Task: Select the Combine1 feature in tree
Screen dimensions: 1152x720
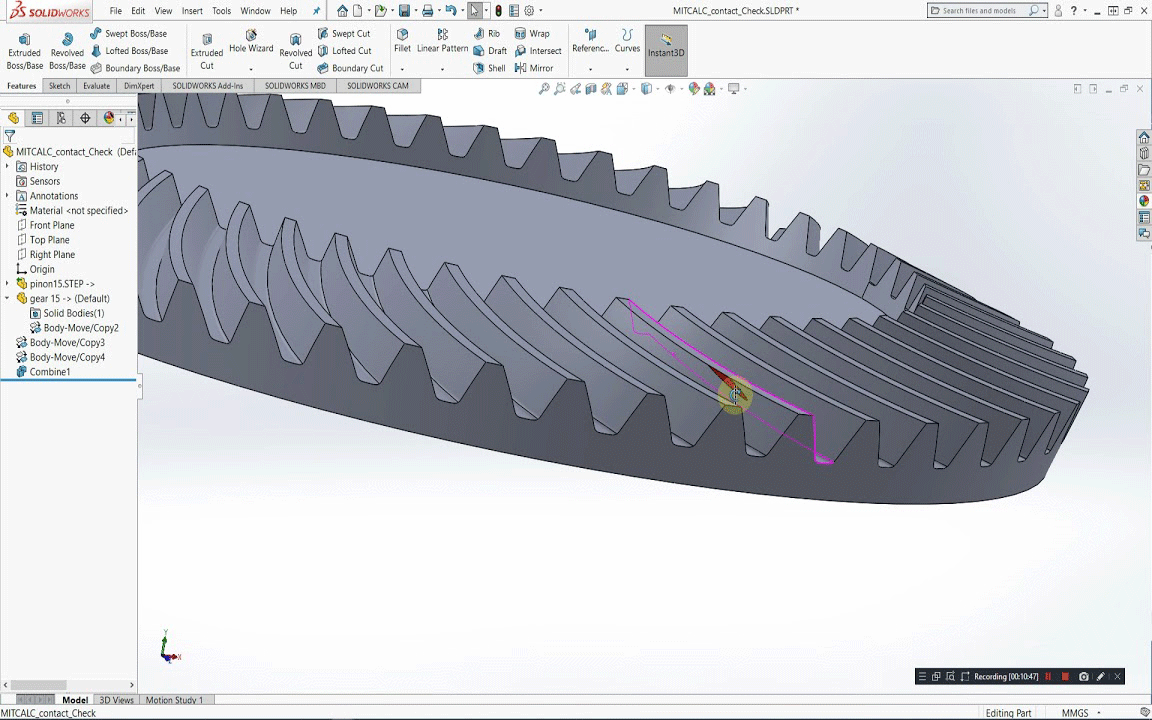Action: pos(49,372)
